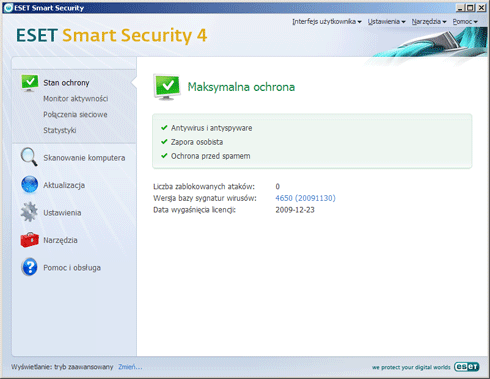Click the blue globe Aktualizacja icon

pyautogui.click(x=29, y=185)
